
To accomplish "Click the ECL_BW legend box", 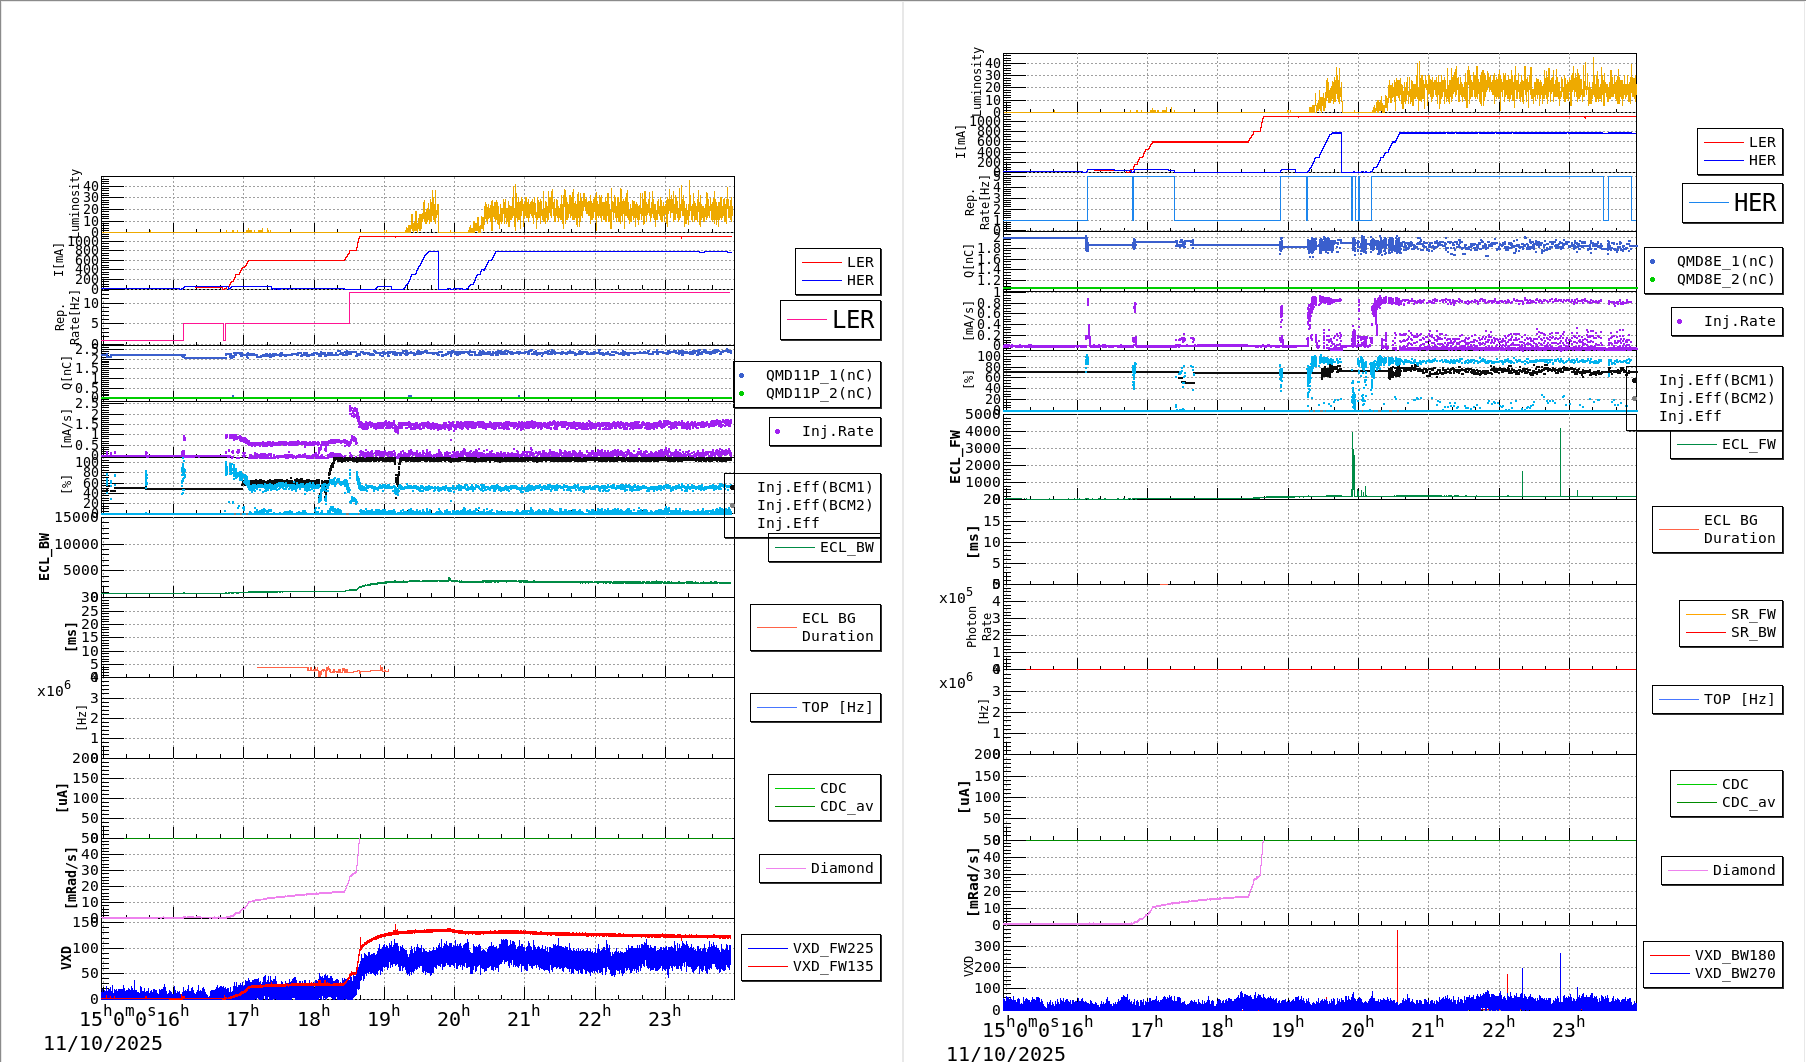I will point(825,547).
